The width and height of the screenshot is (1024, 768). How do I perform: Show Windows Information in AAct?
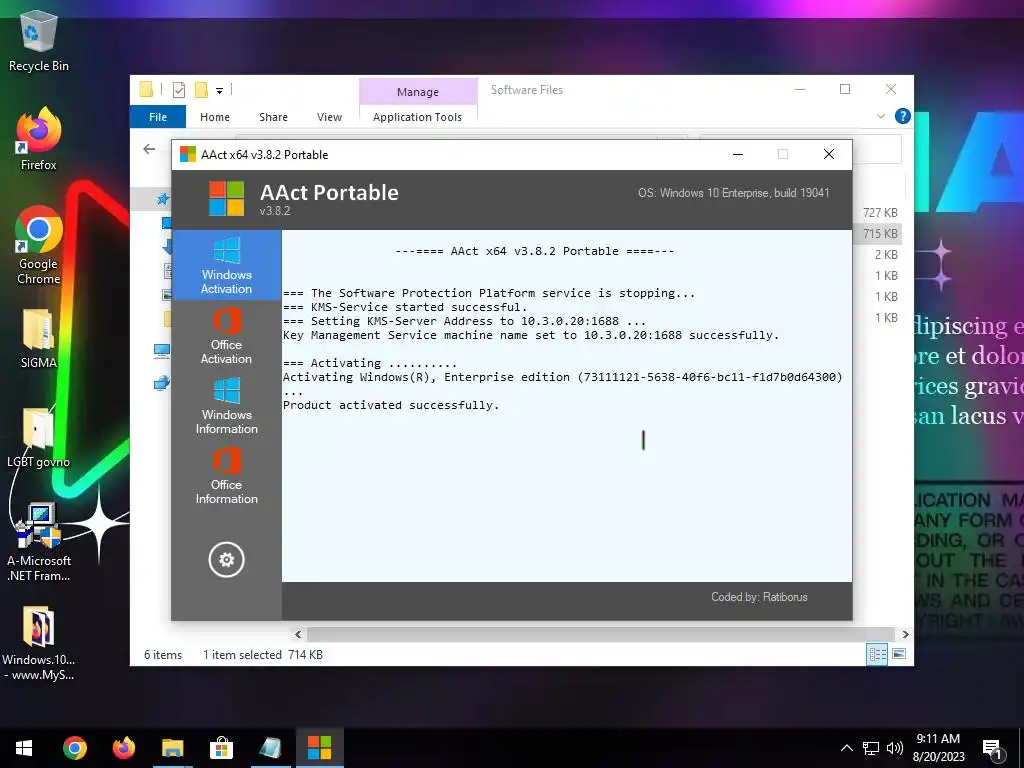[x=226, y=405]
